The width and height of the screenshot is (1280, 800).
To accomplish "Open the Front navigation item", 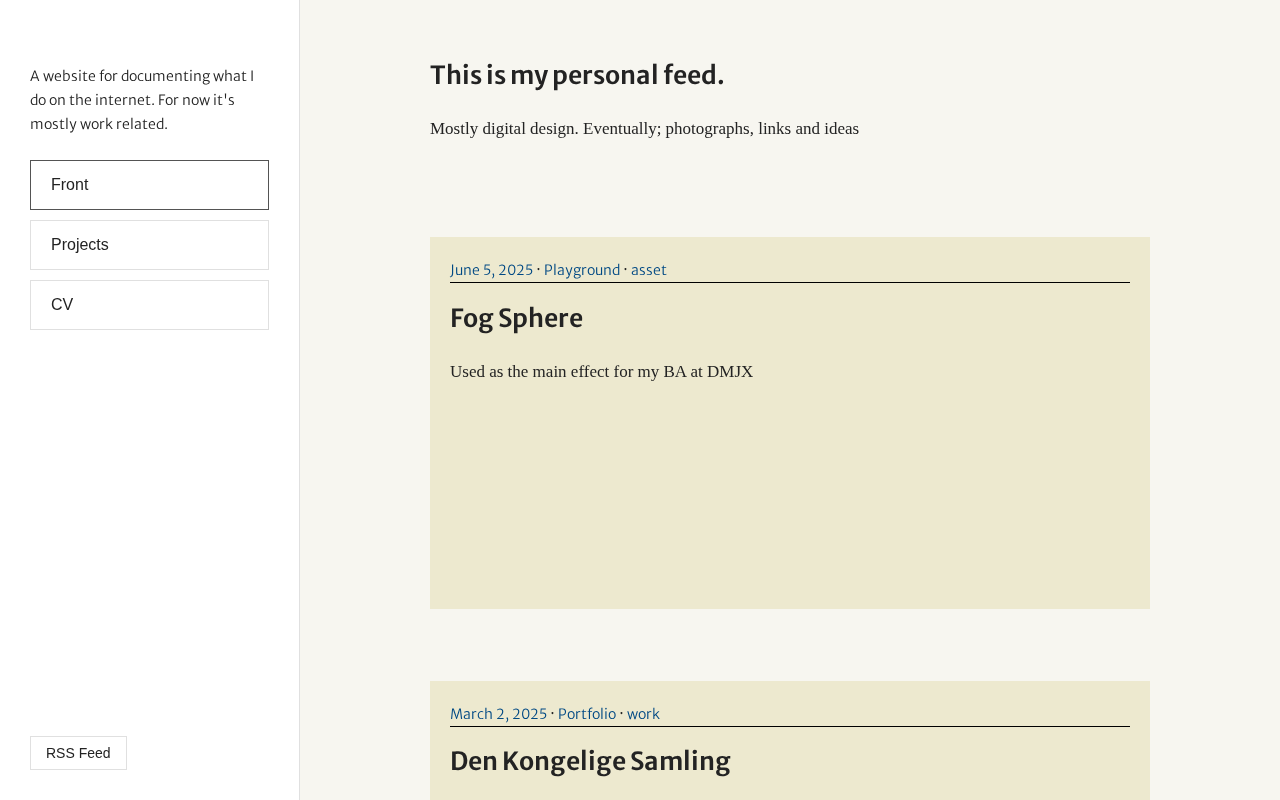I will pos(149,185).
